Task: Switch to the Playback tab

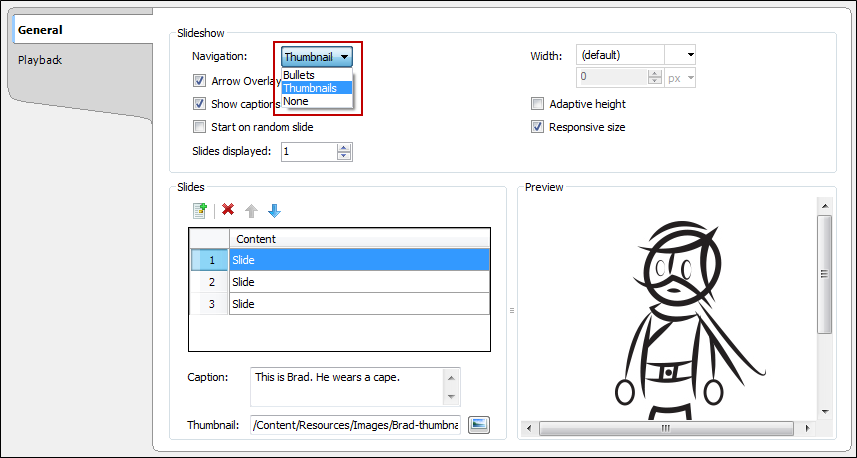Action: coord(40,60)
